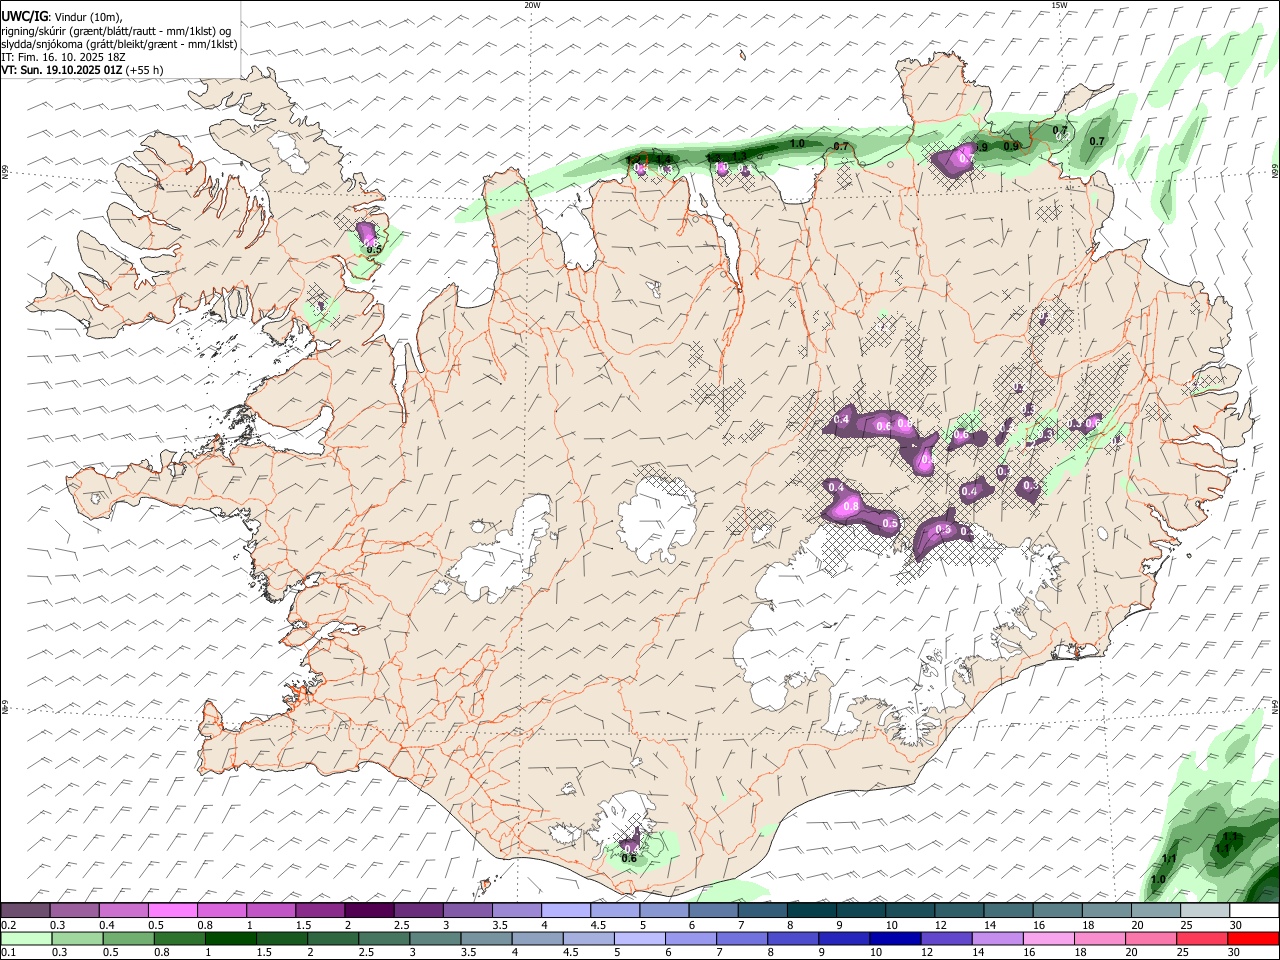
Task: Select the dark mauve 0.2 swatch in upper legend row
Action: click(x=25, y=910)
